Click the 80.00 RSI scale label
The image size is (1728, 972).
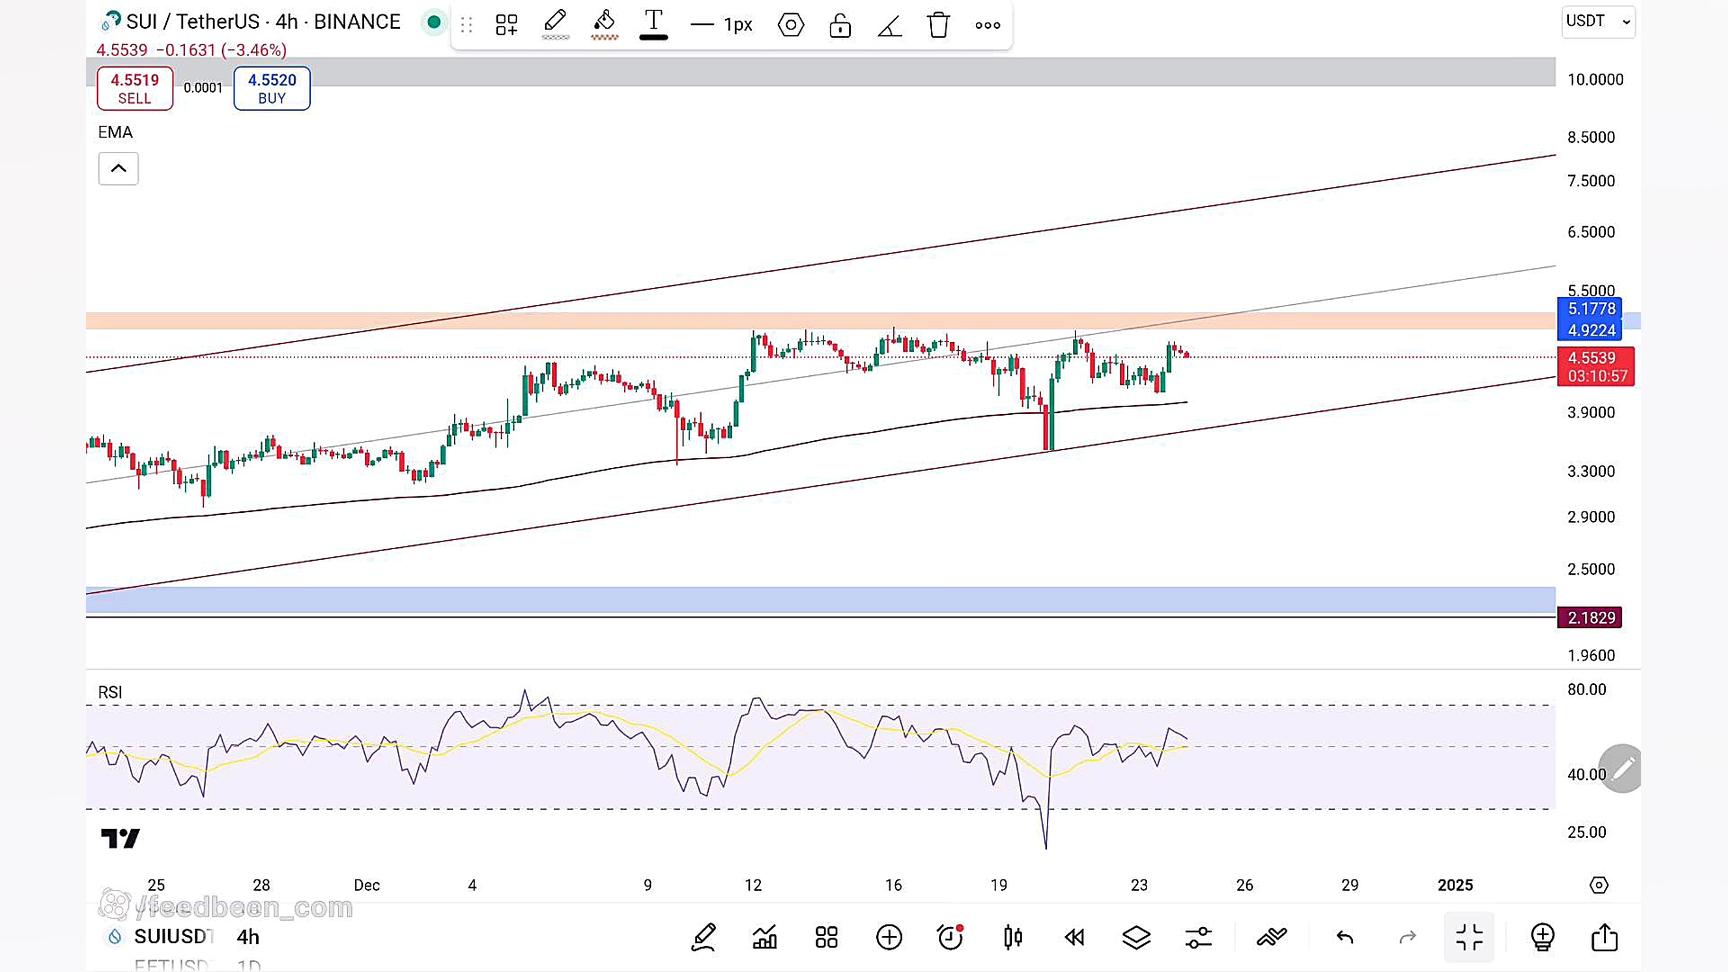1587,690
